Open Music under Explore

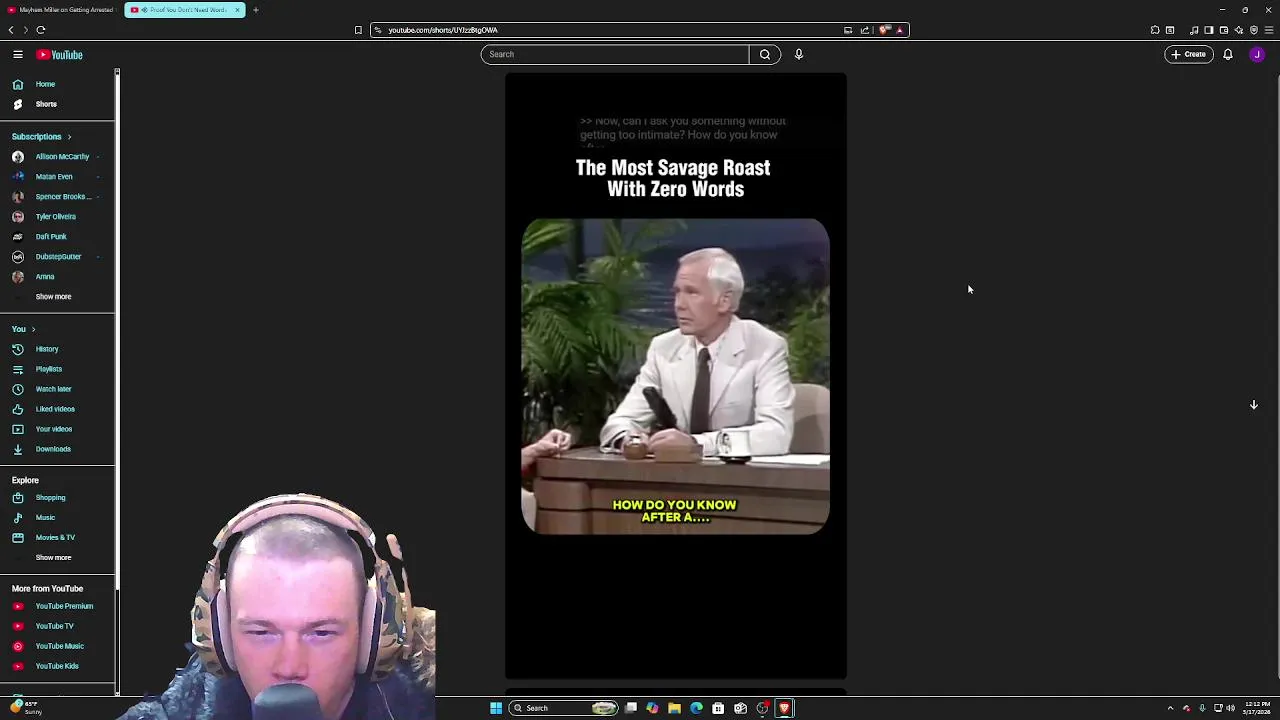[x=57, y=518]
